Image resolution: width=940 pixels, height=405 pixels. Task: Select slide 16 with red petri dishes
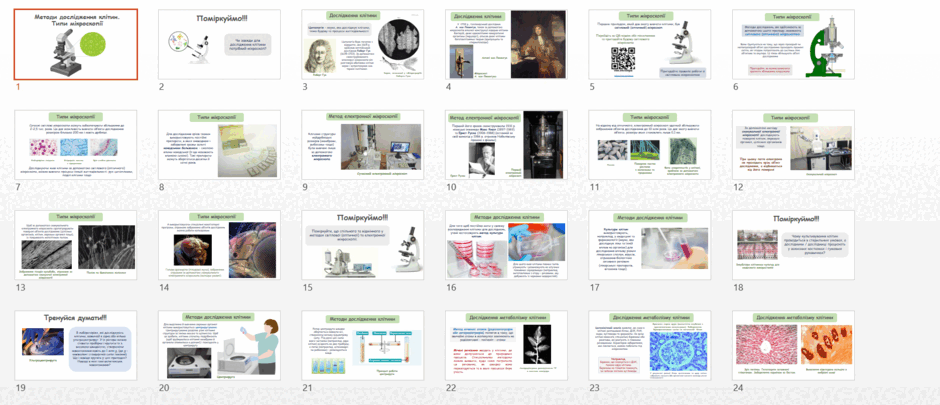tap(506, 245)
